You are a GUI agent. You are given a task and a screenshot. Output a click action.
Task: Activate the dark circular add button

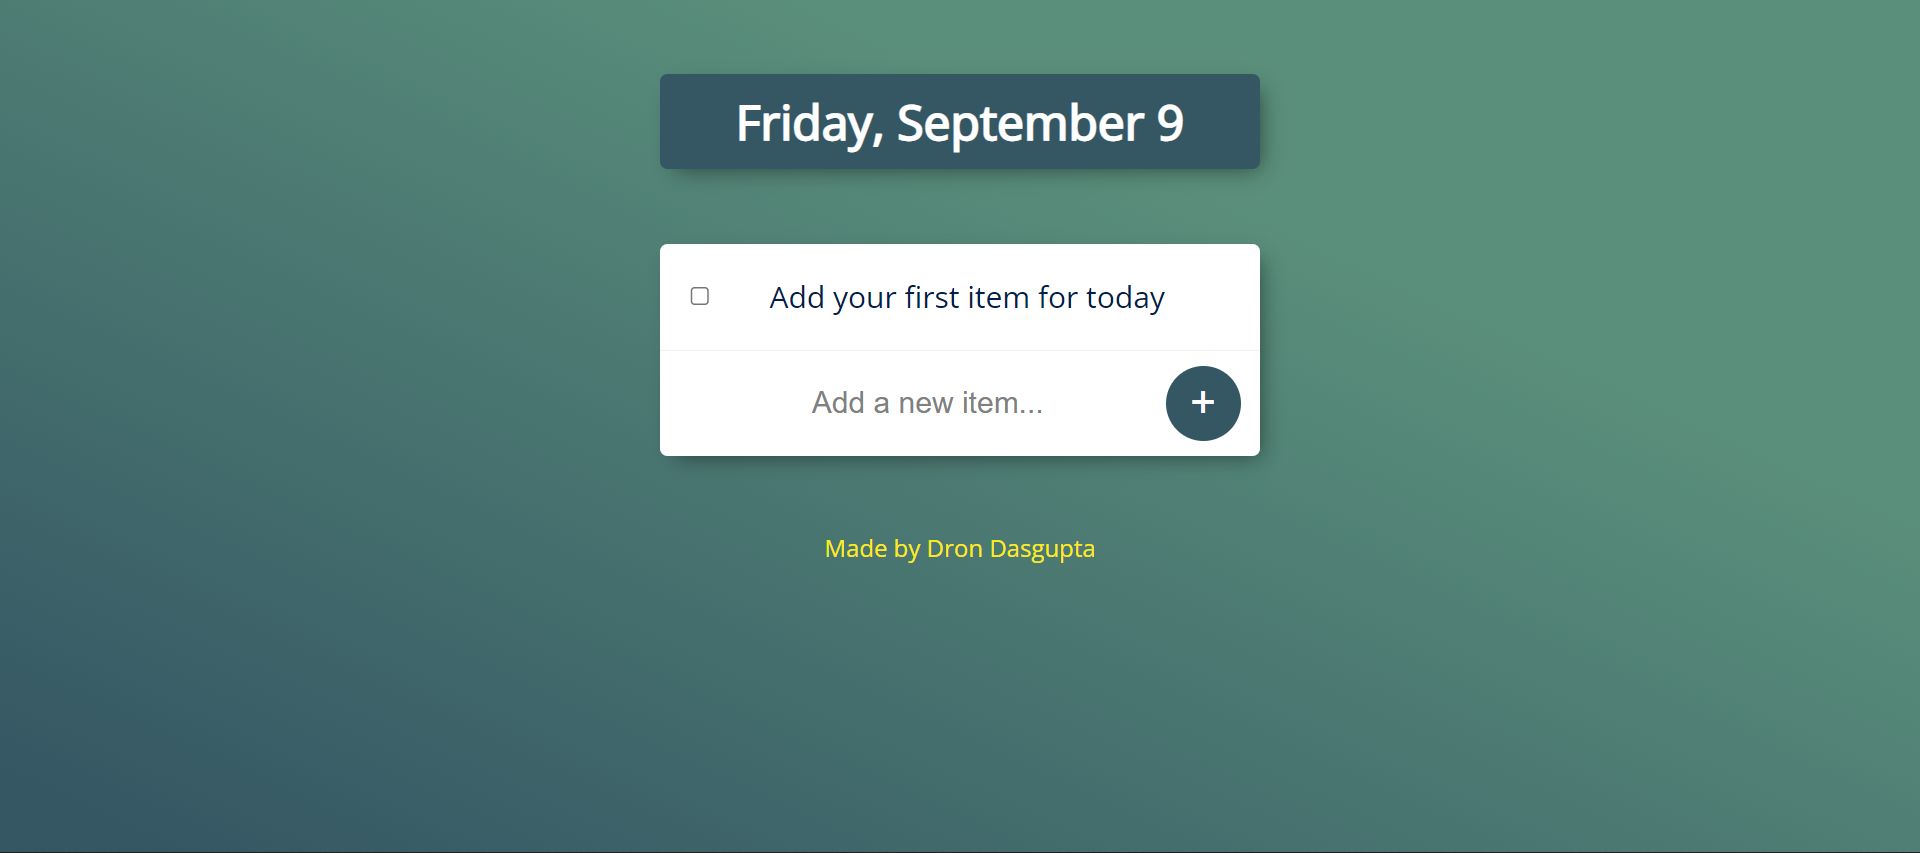pyautogui.click(x=1203, y=403)
